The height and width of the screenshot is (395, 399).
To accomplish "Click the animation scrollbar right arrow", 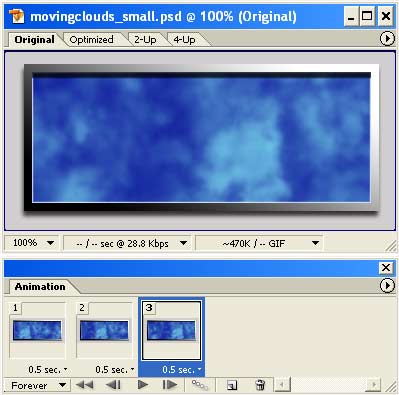I will click(373, 385).
